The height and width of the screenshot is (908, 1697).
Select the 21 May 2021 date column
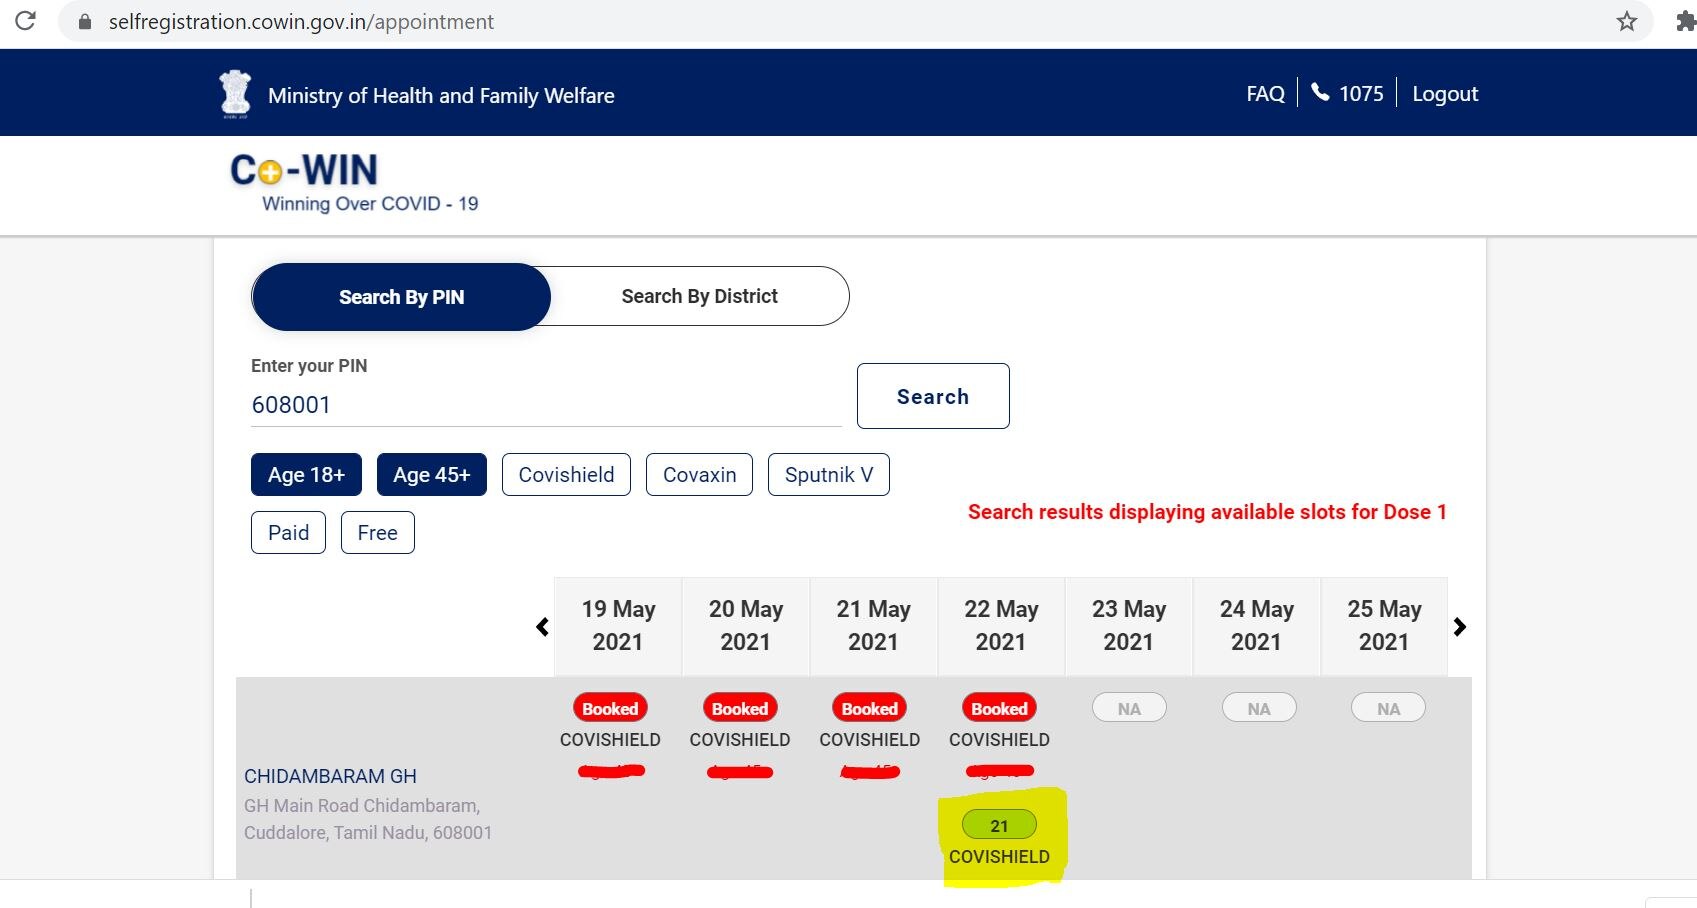[x=873, y=626]
